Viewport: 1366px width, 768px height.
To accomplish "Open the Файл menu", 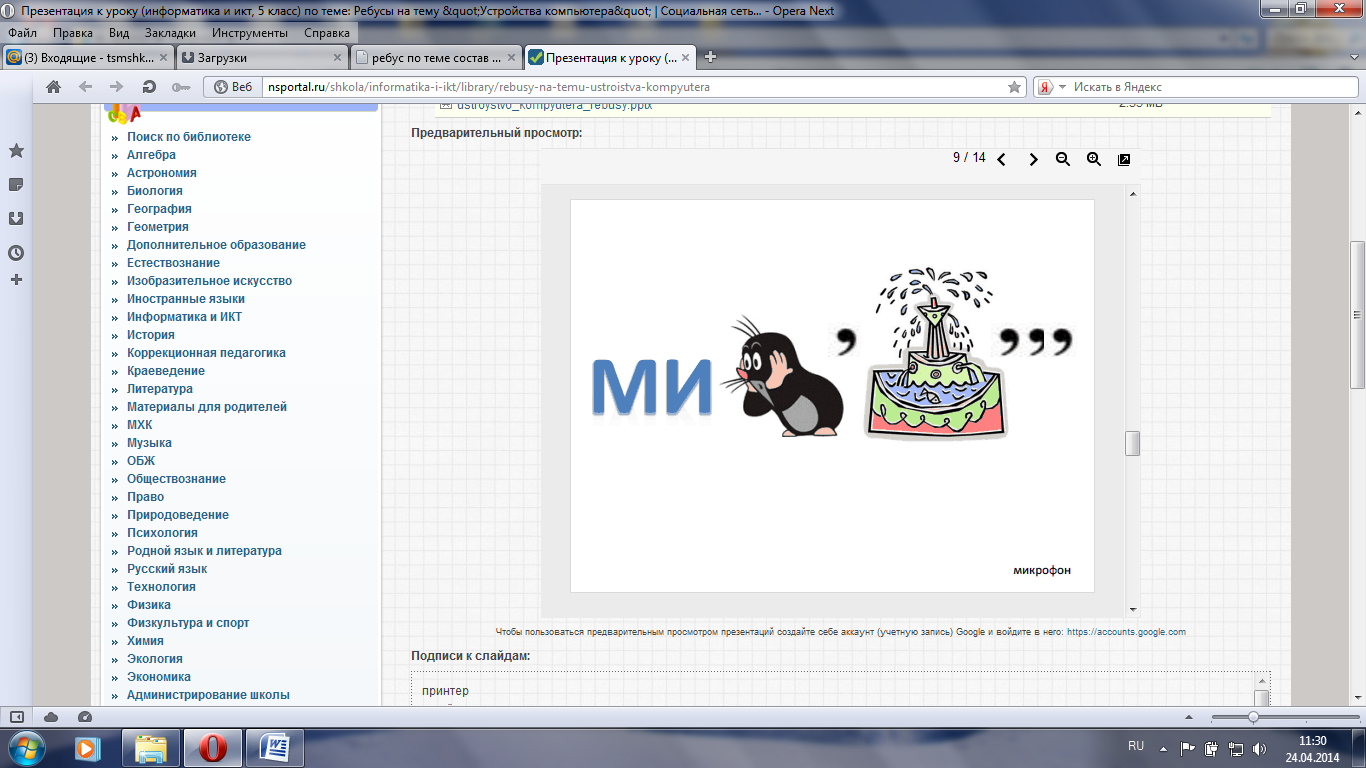I will (22, 32).
